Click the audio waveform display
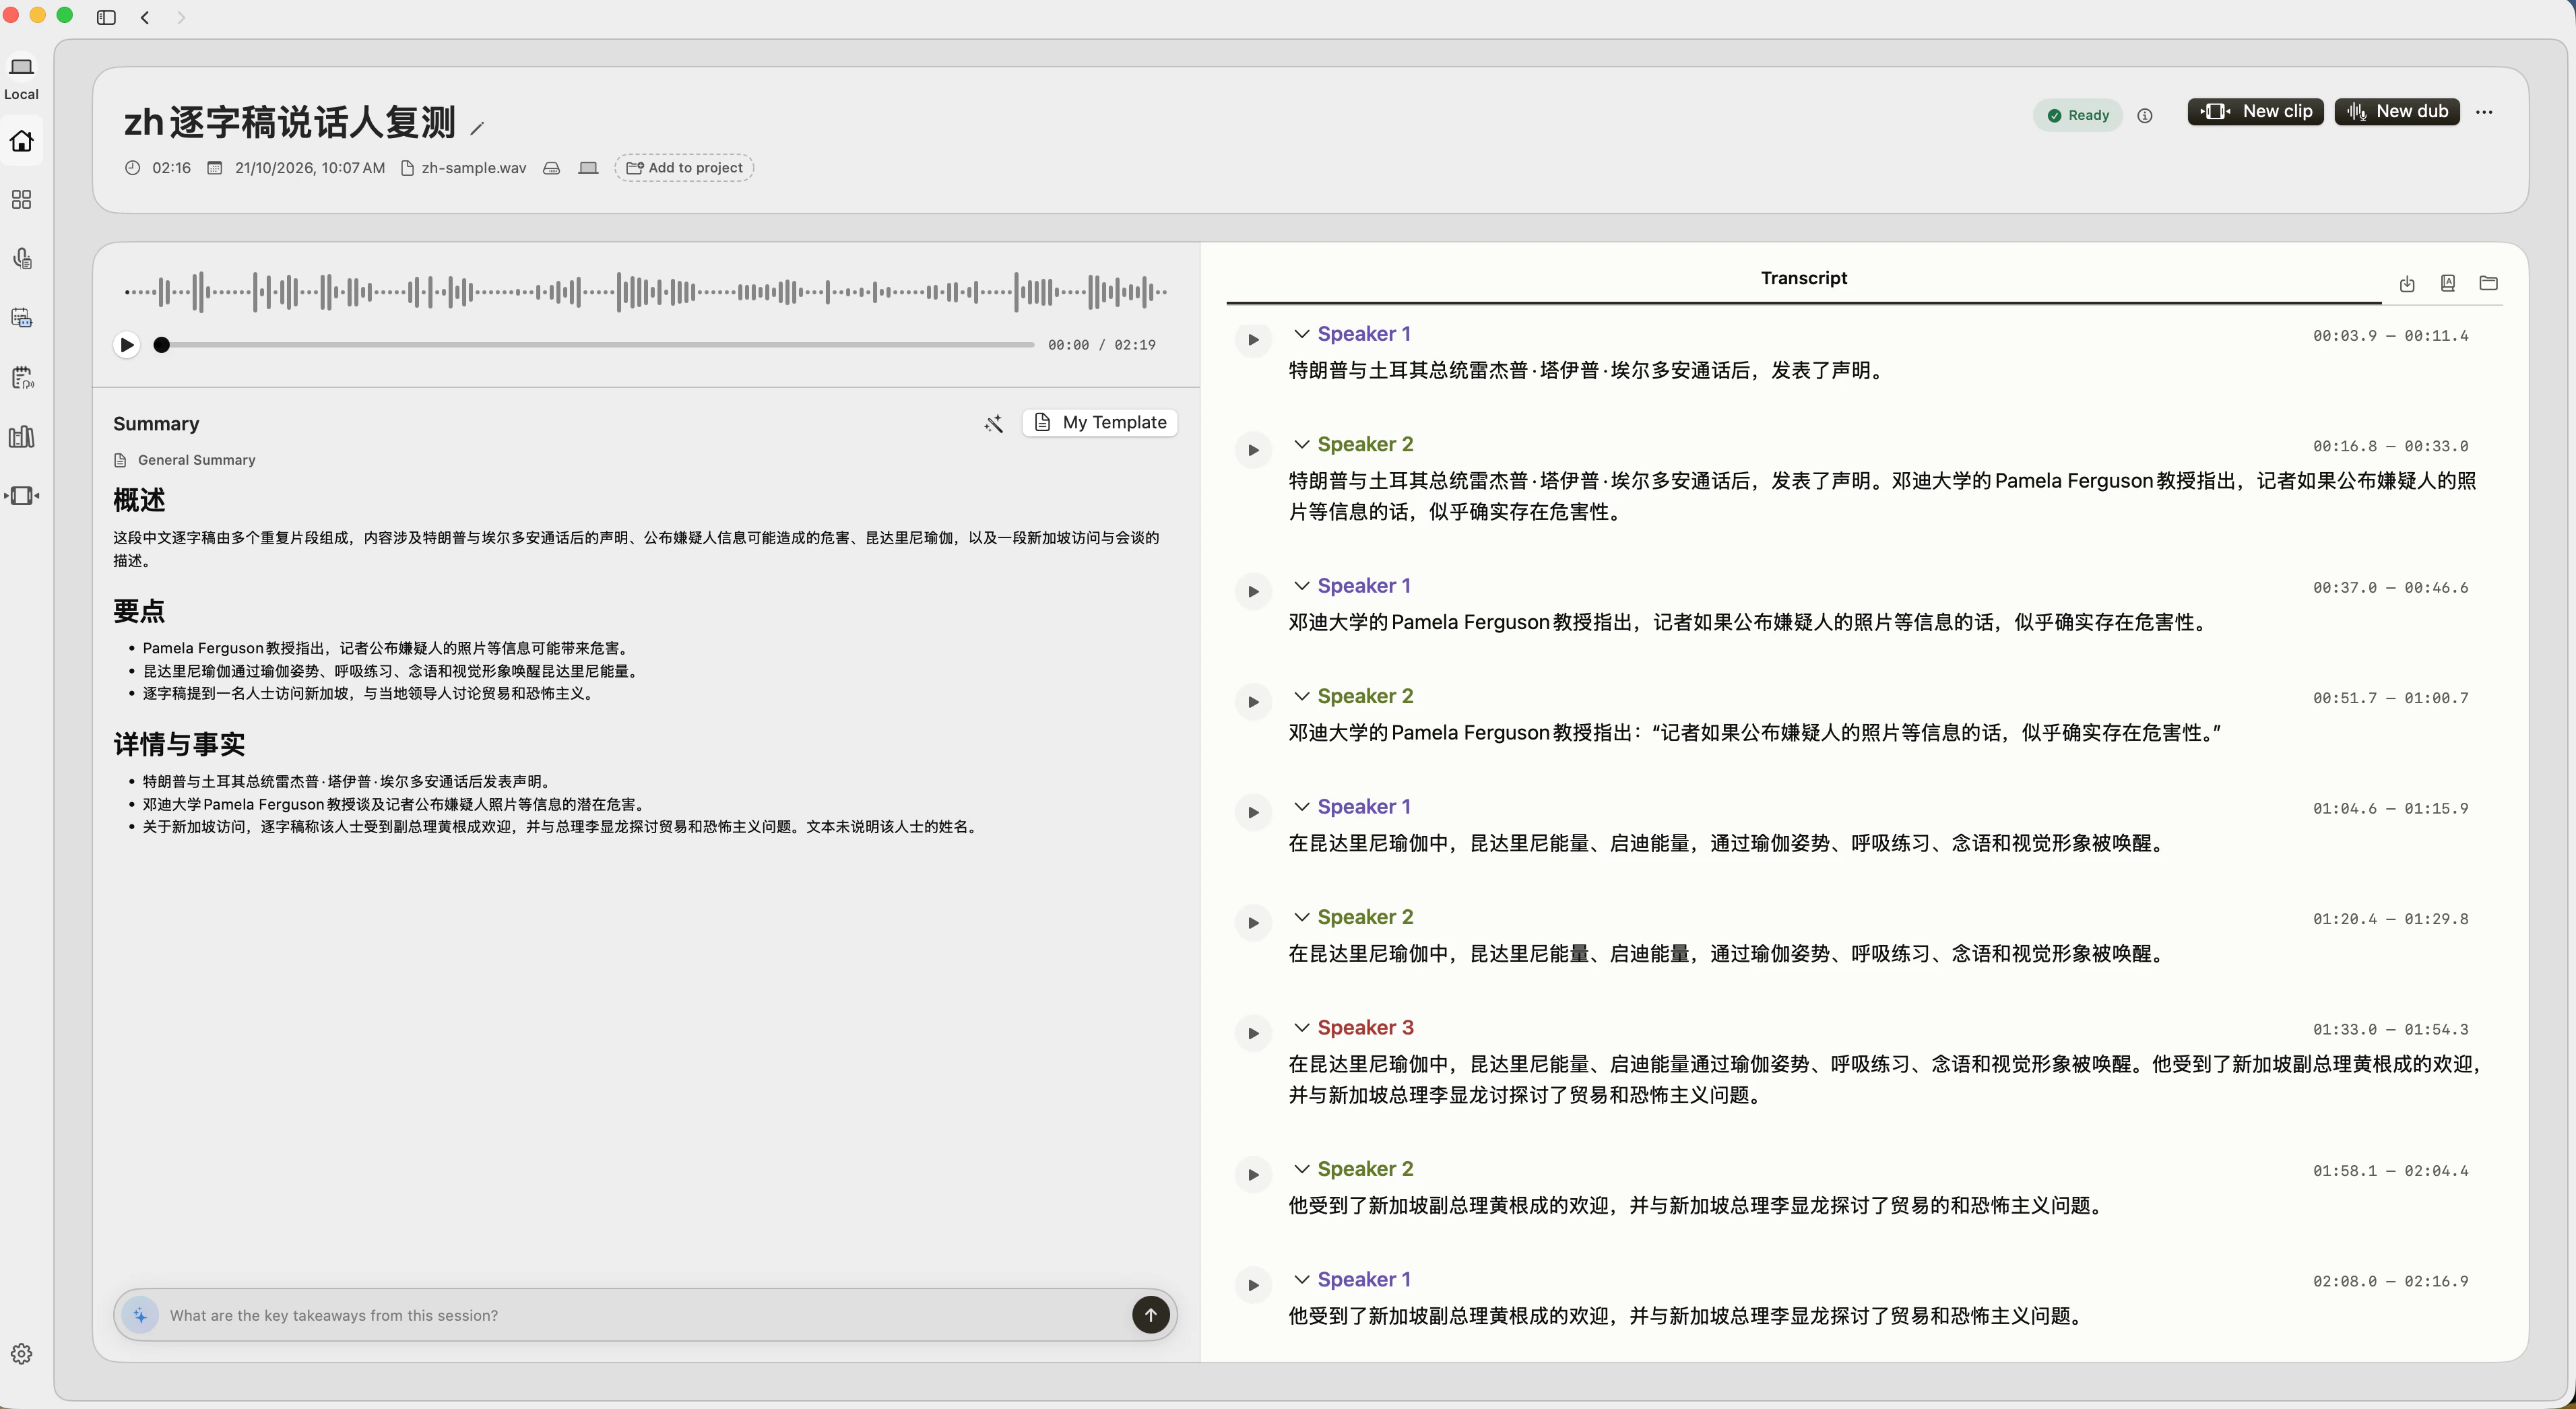Viewport: 2576px width, 1409px height. [x=646, y=292]
